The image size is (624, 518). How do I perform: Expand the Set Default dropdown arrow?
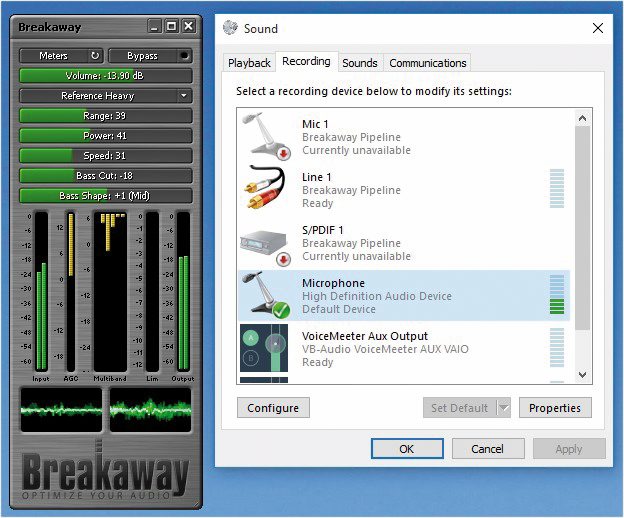click(x=504, y=408)
